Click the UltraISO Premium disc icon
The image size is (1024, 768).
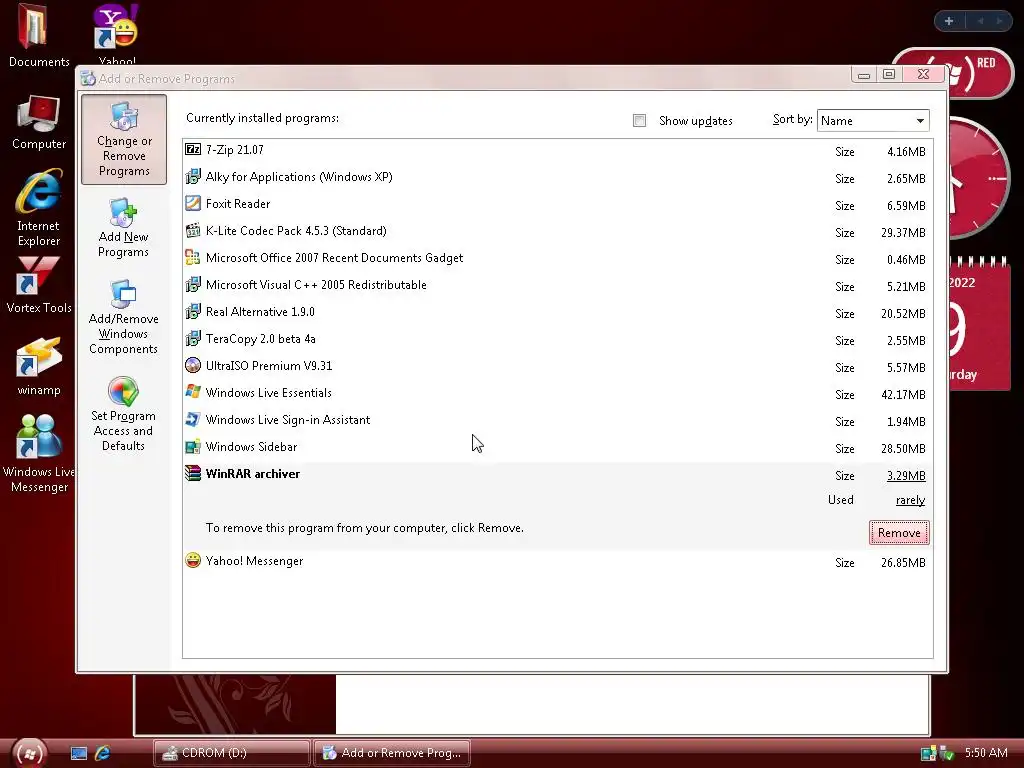click(193, 365)
